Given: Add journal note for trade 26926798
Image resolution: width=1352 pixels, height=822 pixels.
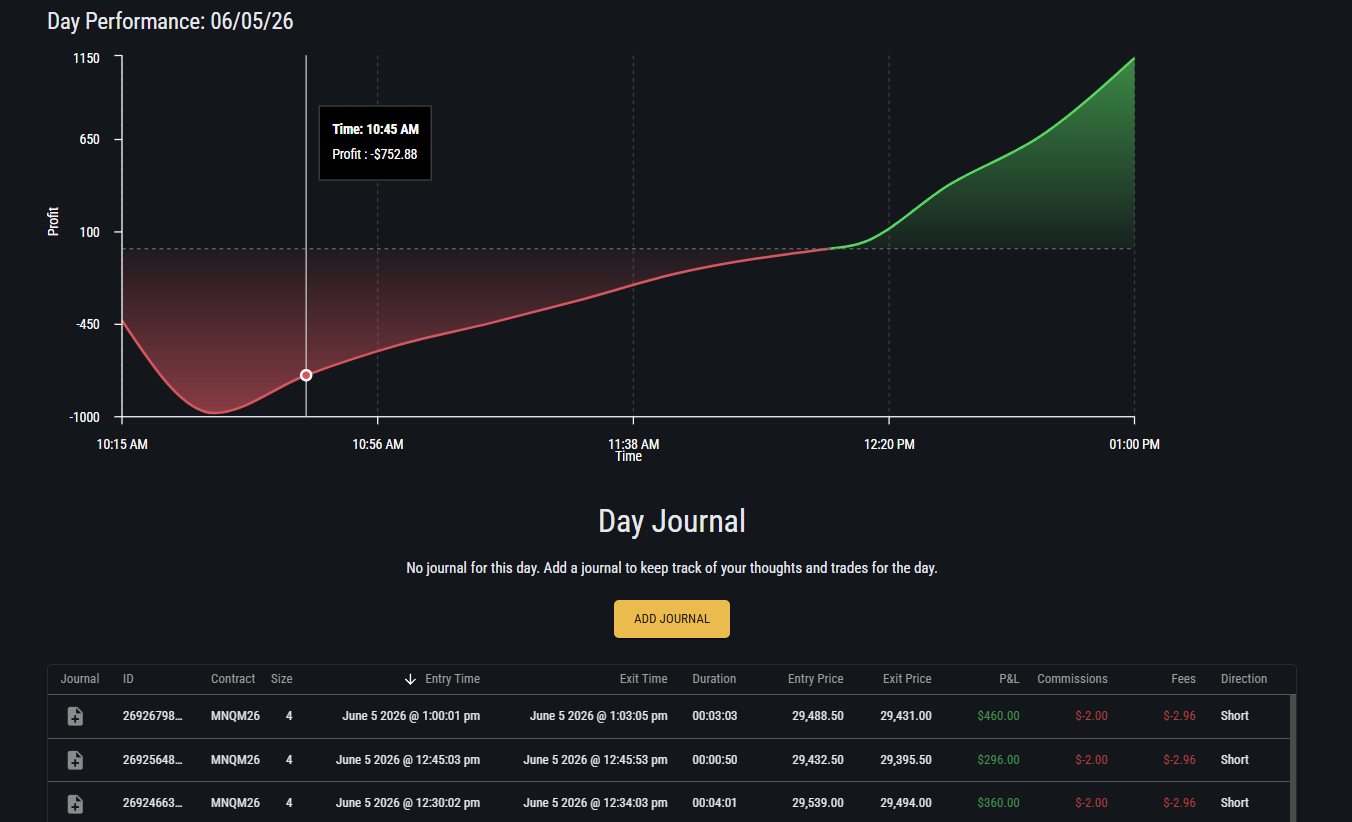Looking at the screenshot, I should [75, 716].
